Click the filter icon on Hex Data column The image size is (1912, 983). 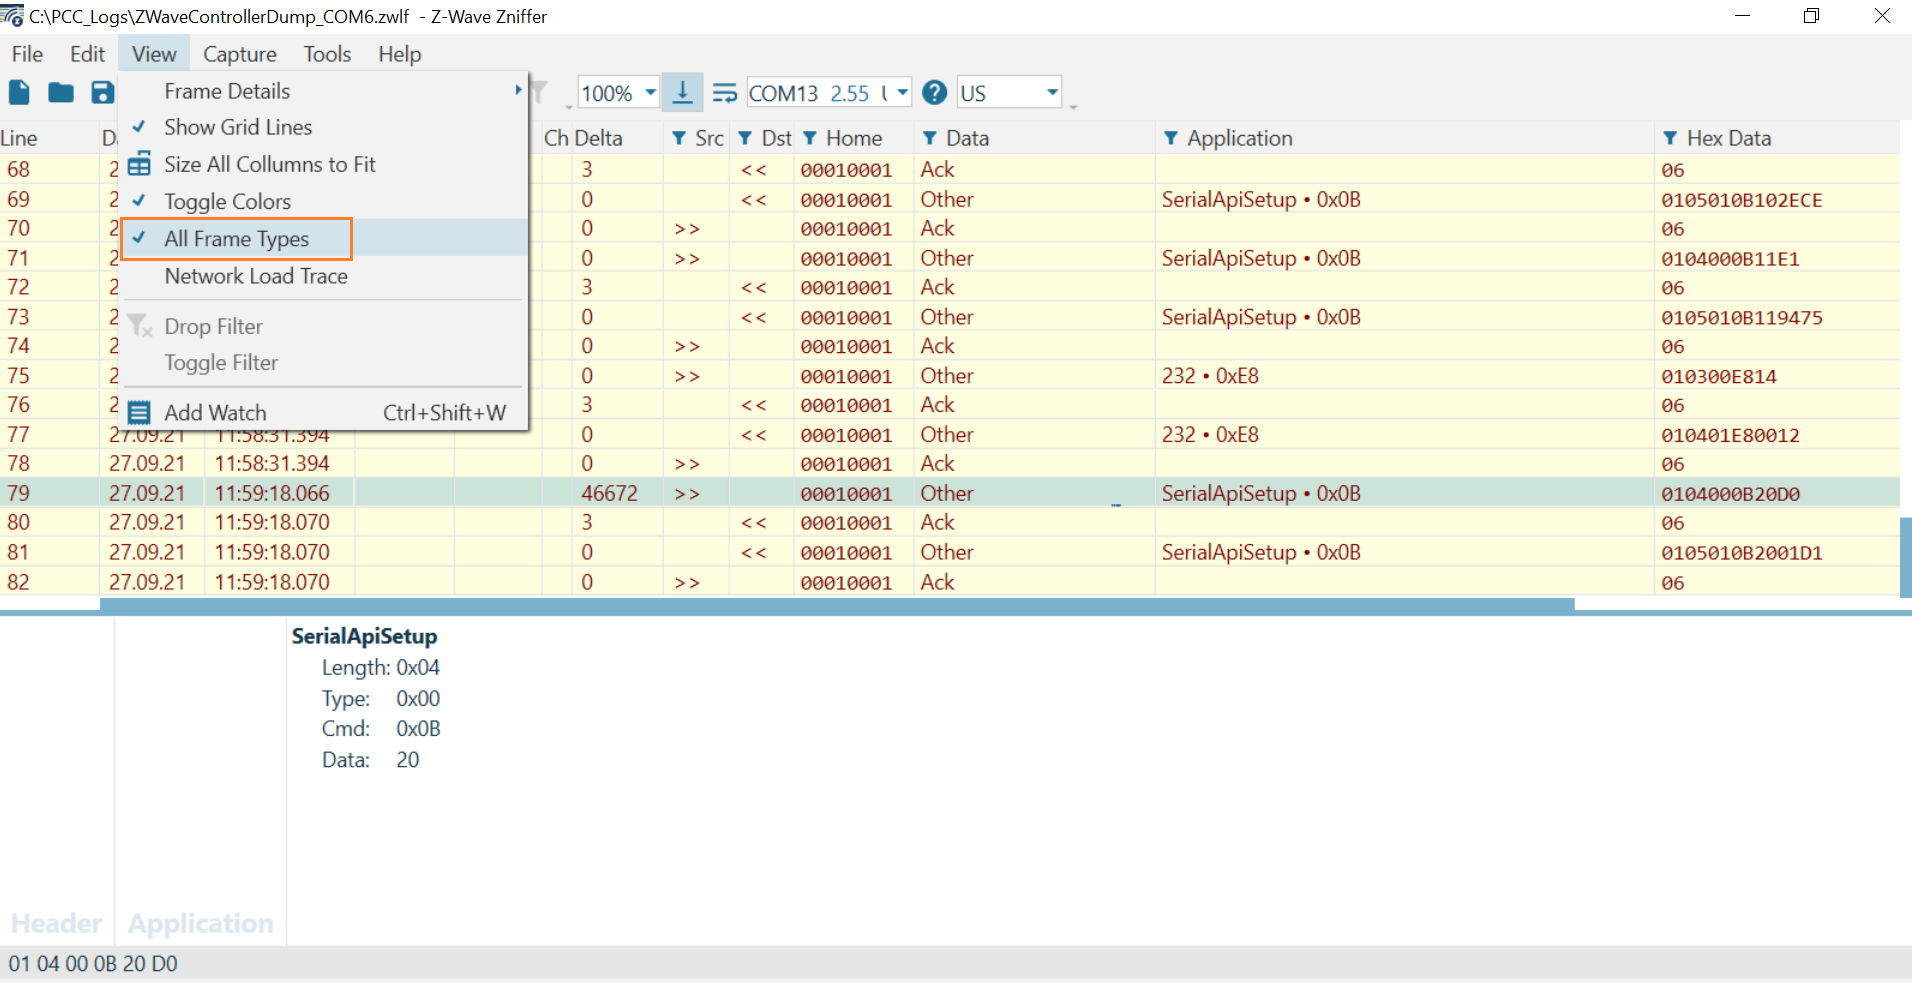(1668, 137)
